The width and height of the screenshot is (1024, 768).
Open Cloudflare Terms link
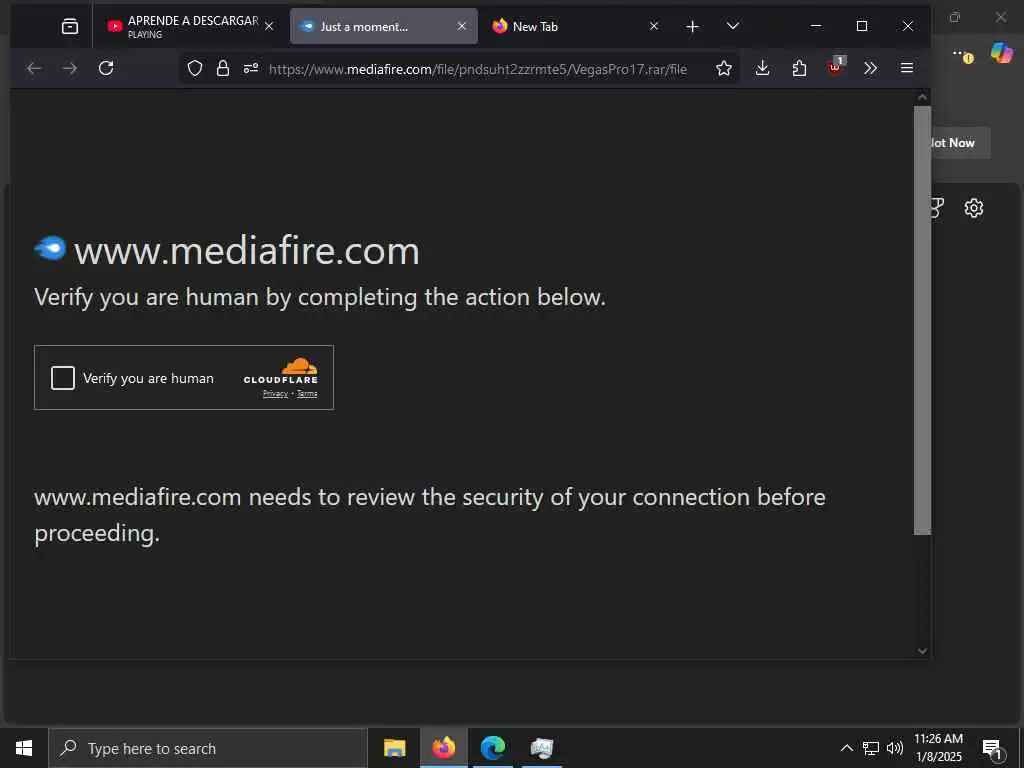tap(307, 394)
